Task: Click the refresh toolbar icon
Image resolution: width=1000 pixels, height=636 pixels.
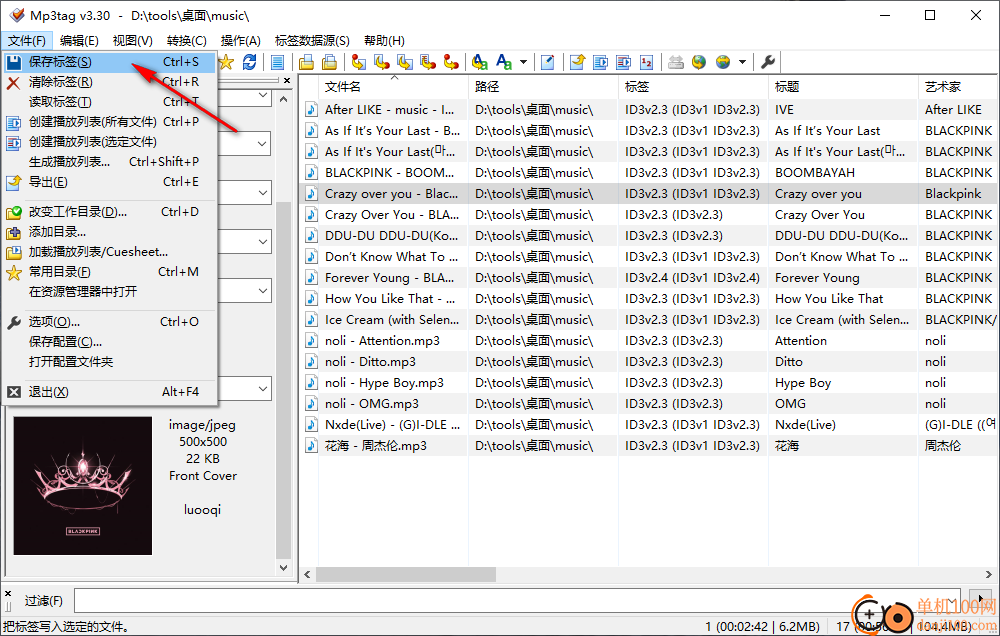Action: click(249, 62)
